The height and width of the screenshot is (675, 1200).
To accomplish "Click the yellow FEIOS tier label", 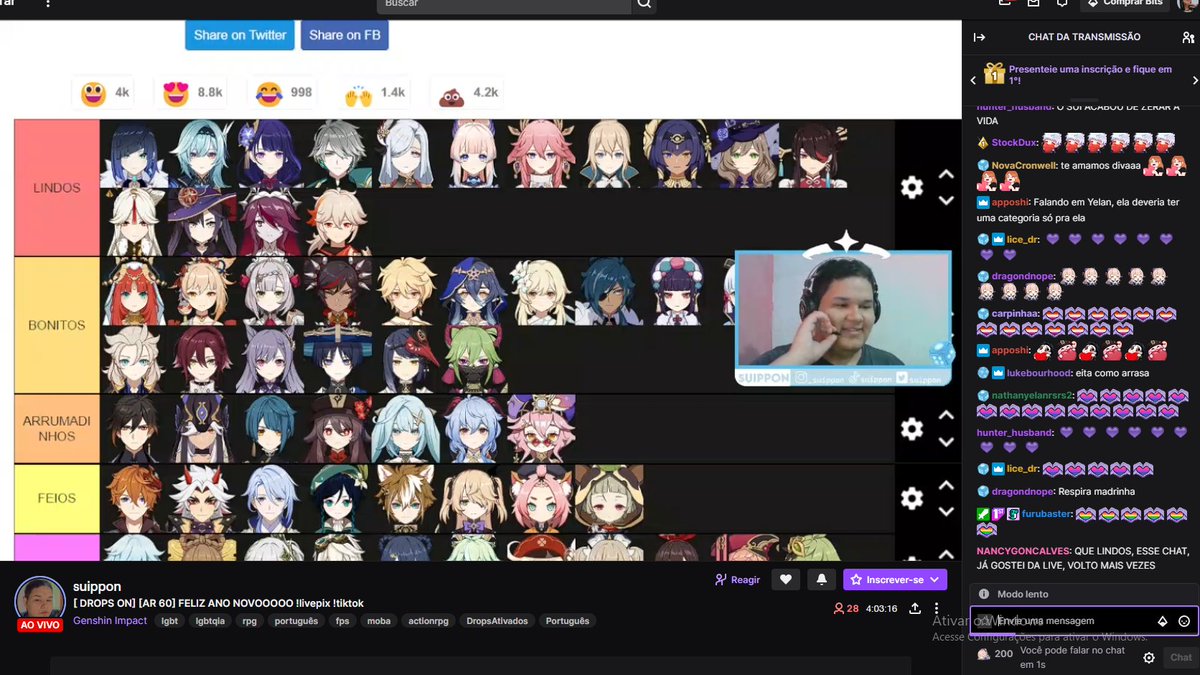I will point(57,498).
